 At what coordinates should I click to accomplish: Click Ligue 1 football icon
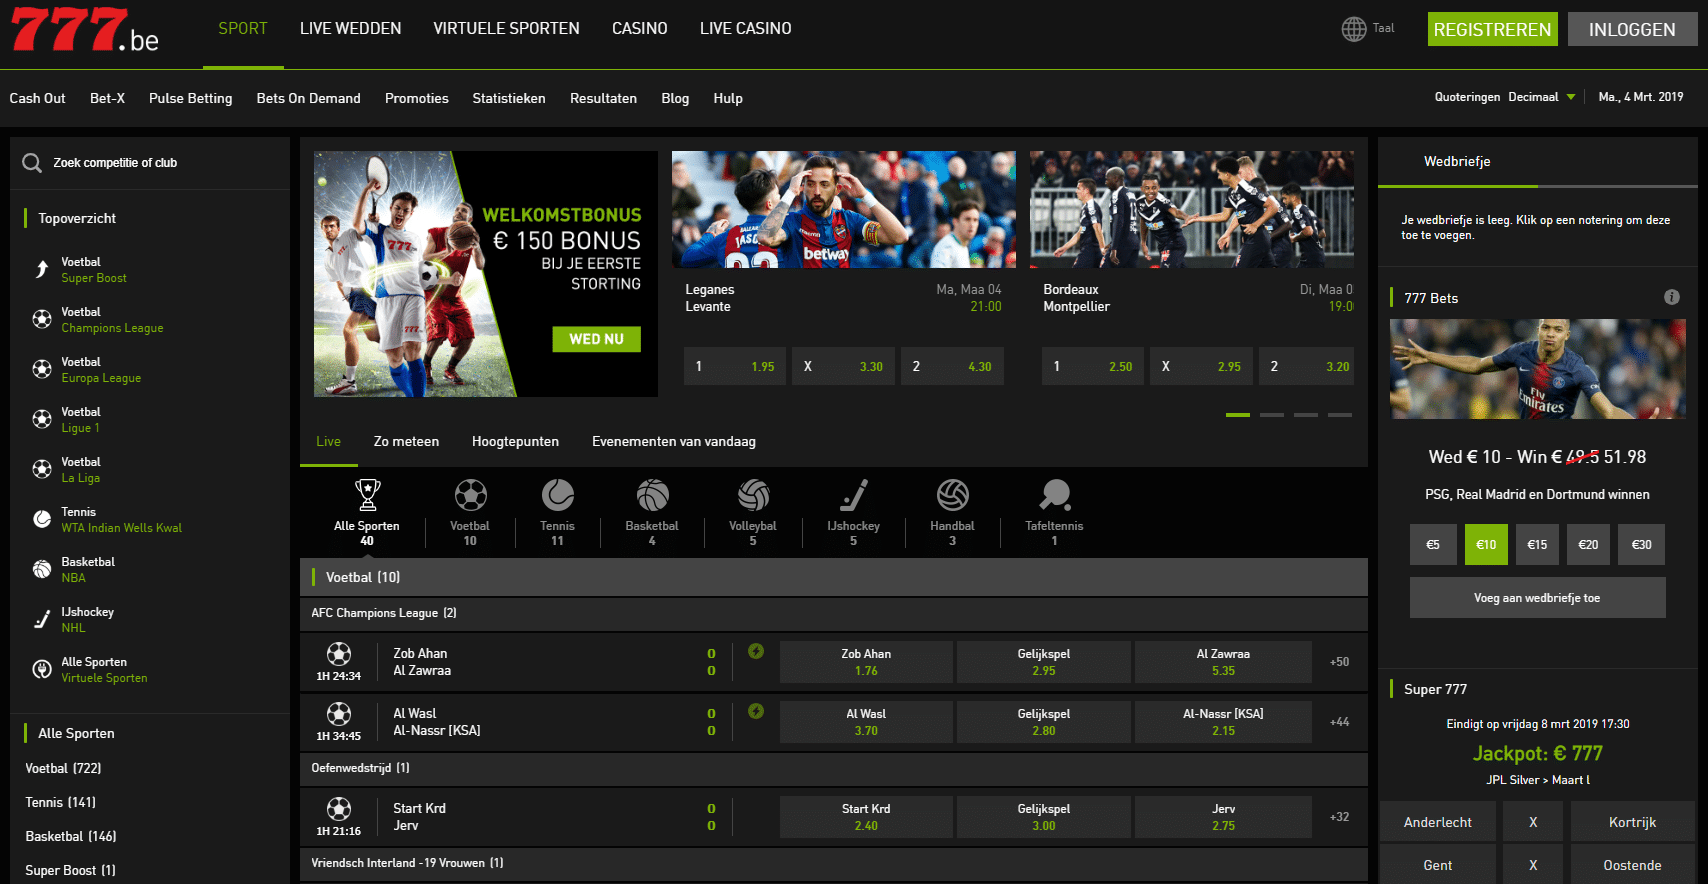click(42, 419)
